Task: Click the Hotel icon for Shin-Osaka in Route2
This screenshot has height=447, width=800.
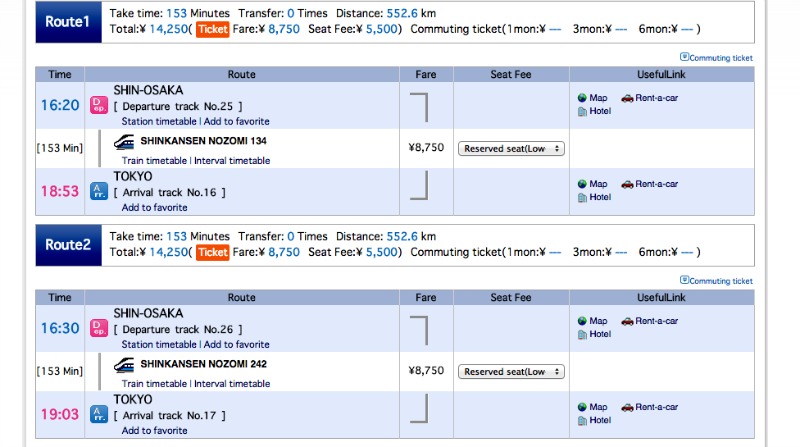Action: (x=582, y=334)
